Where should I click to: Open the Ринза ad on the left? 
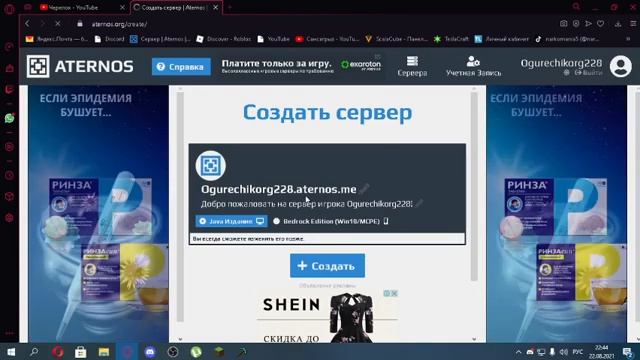[98, 214]
